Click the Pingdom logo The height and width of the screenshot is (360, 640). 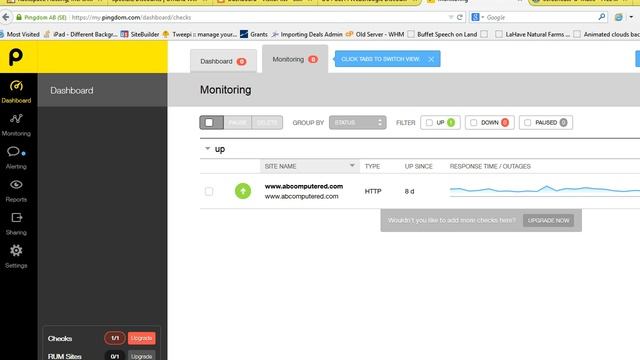click(x=16, y=57)
